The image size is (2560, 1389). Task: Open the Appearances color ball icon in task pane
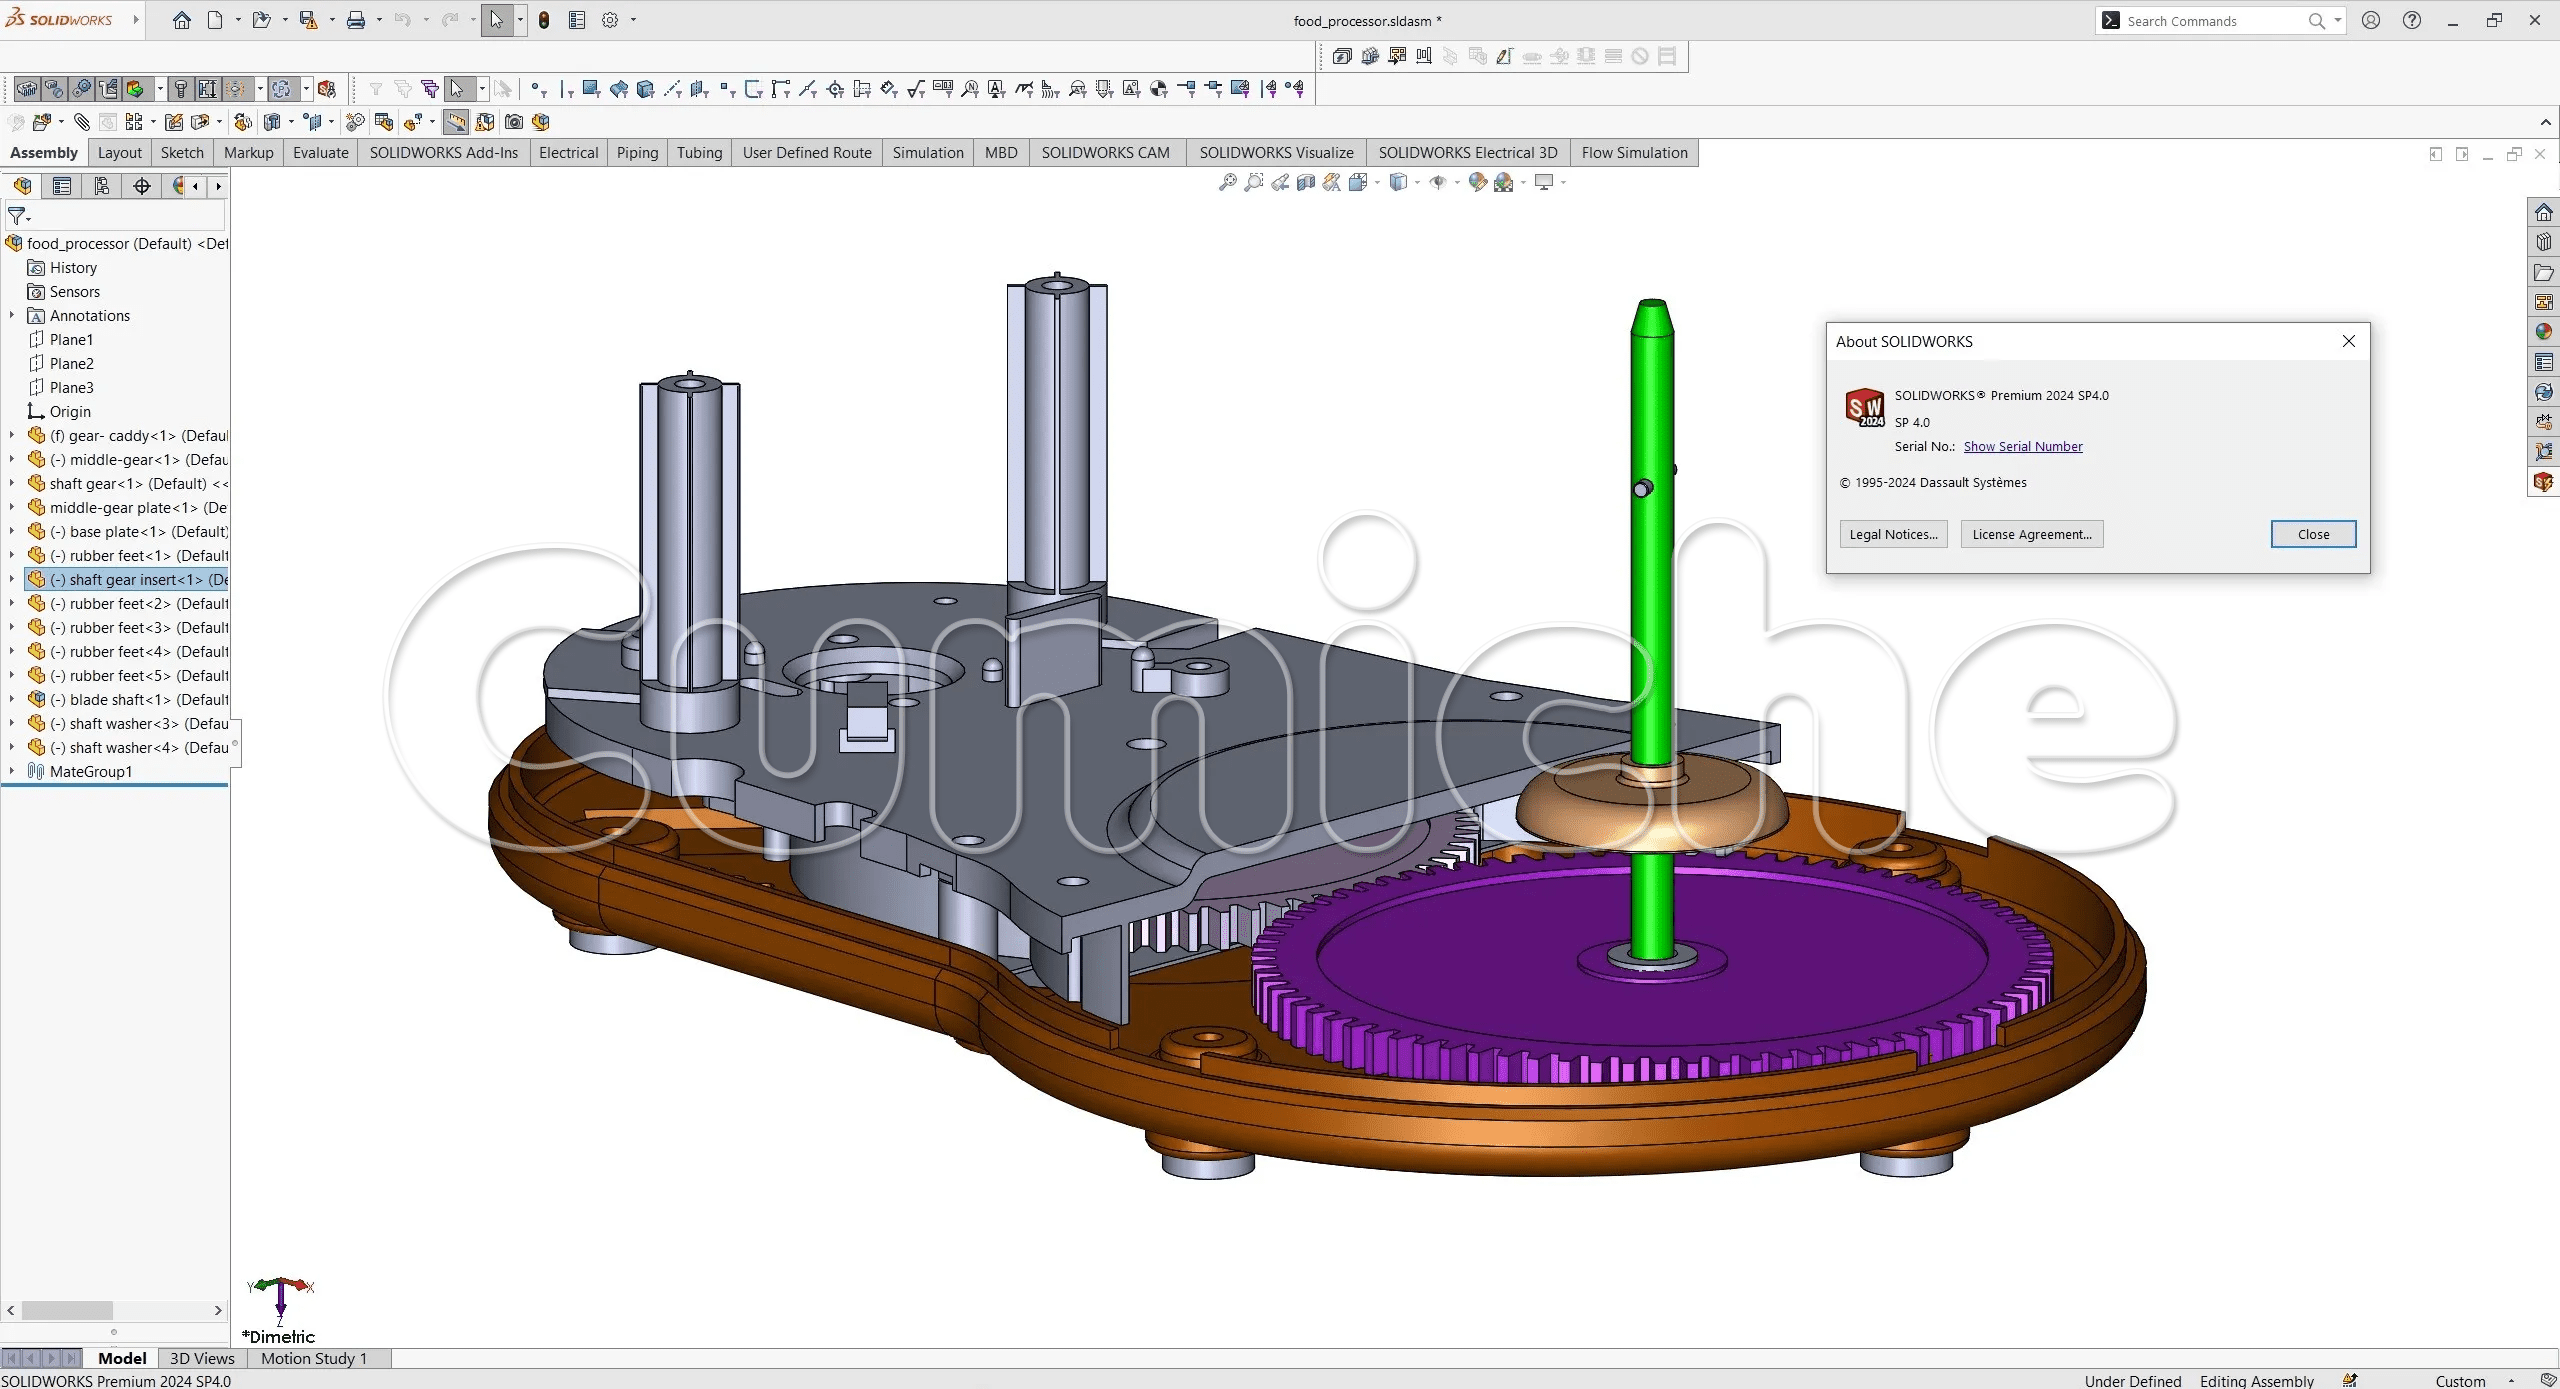click(x=2544, y=332)
